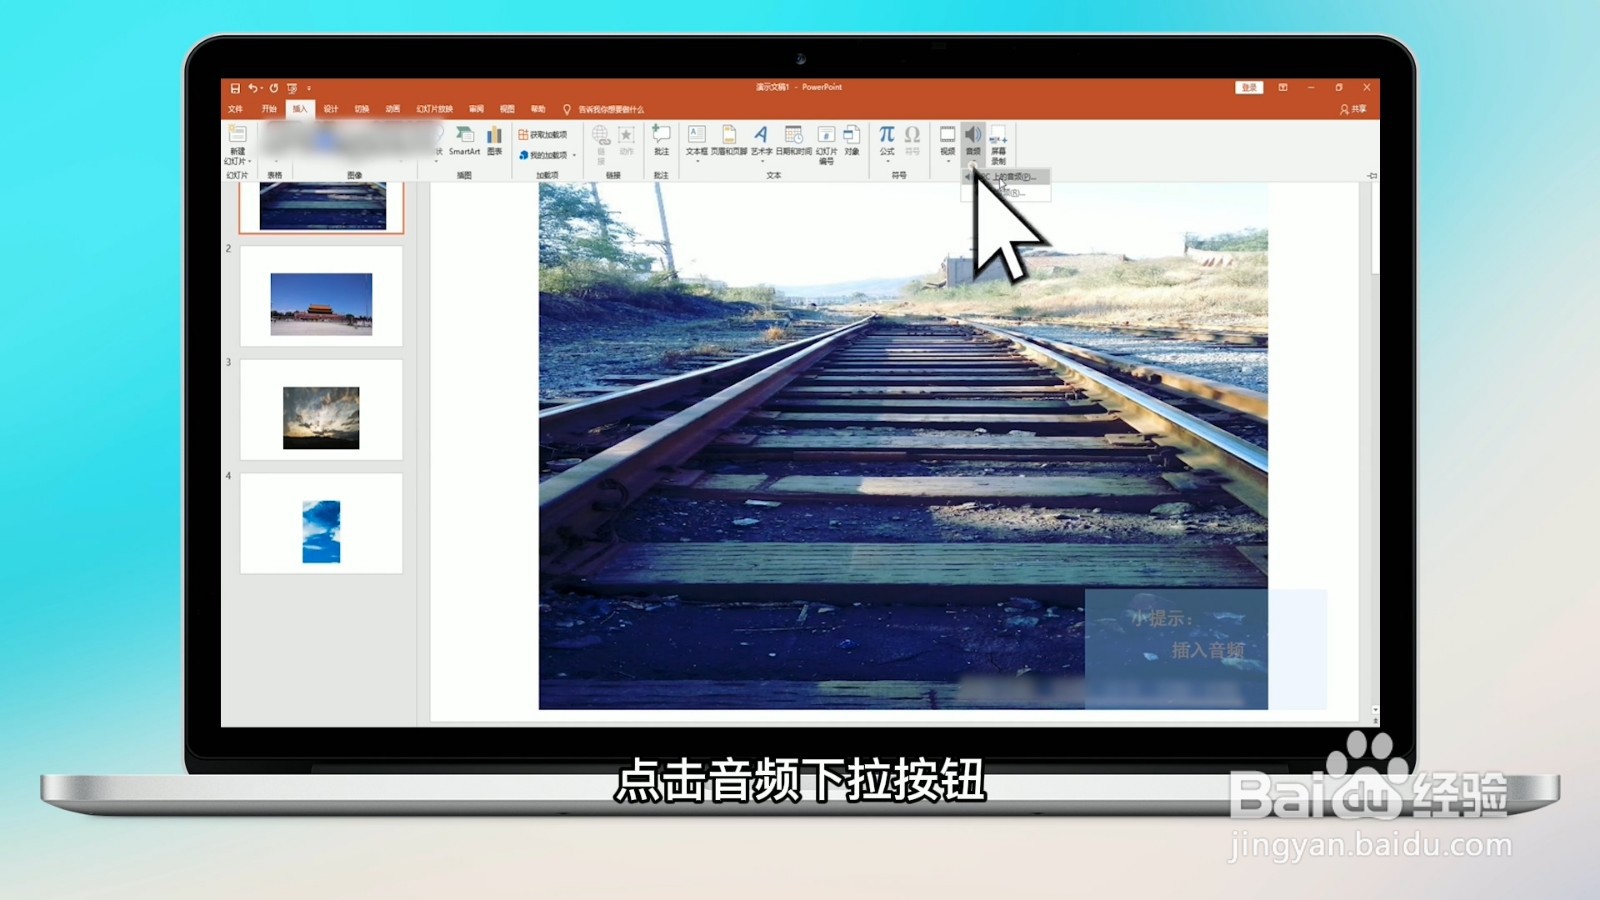Image resolution: width=1600 pixels, height=900 pixels.
Task: Click the 登录 sign-in button
Action: pos(1249,88)
